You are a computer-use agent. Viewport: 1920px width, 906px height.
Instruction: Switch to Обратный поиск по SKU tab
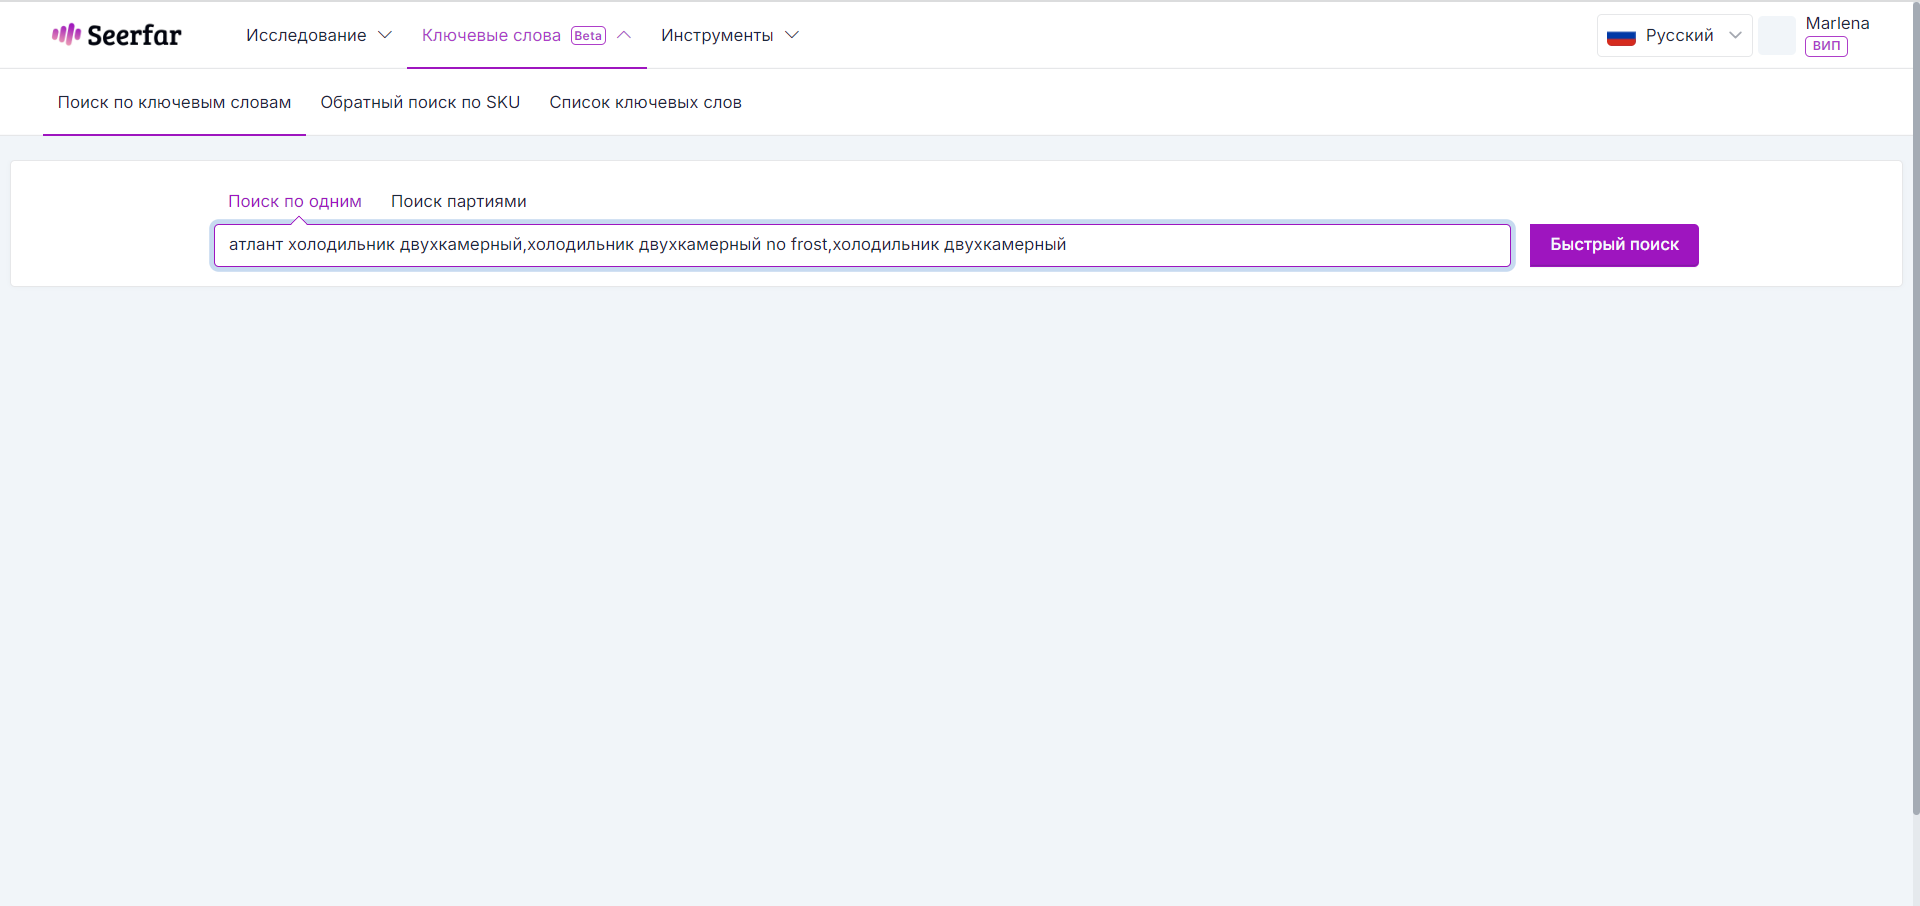pos(420,102)
